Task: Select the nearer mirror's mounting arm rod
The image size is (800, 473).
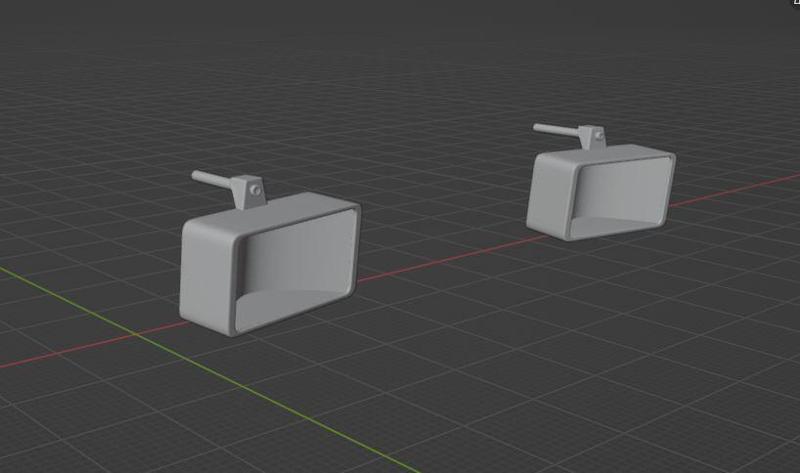Action: [212, 179]
